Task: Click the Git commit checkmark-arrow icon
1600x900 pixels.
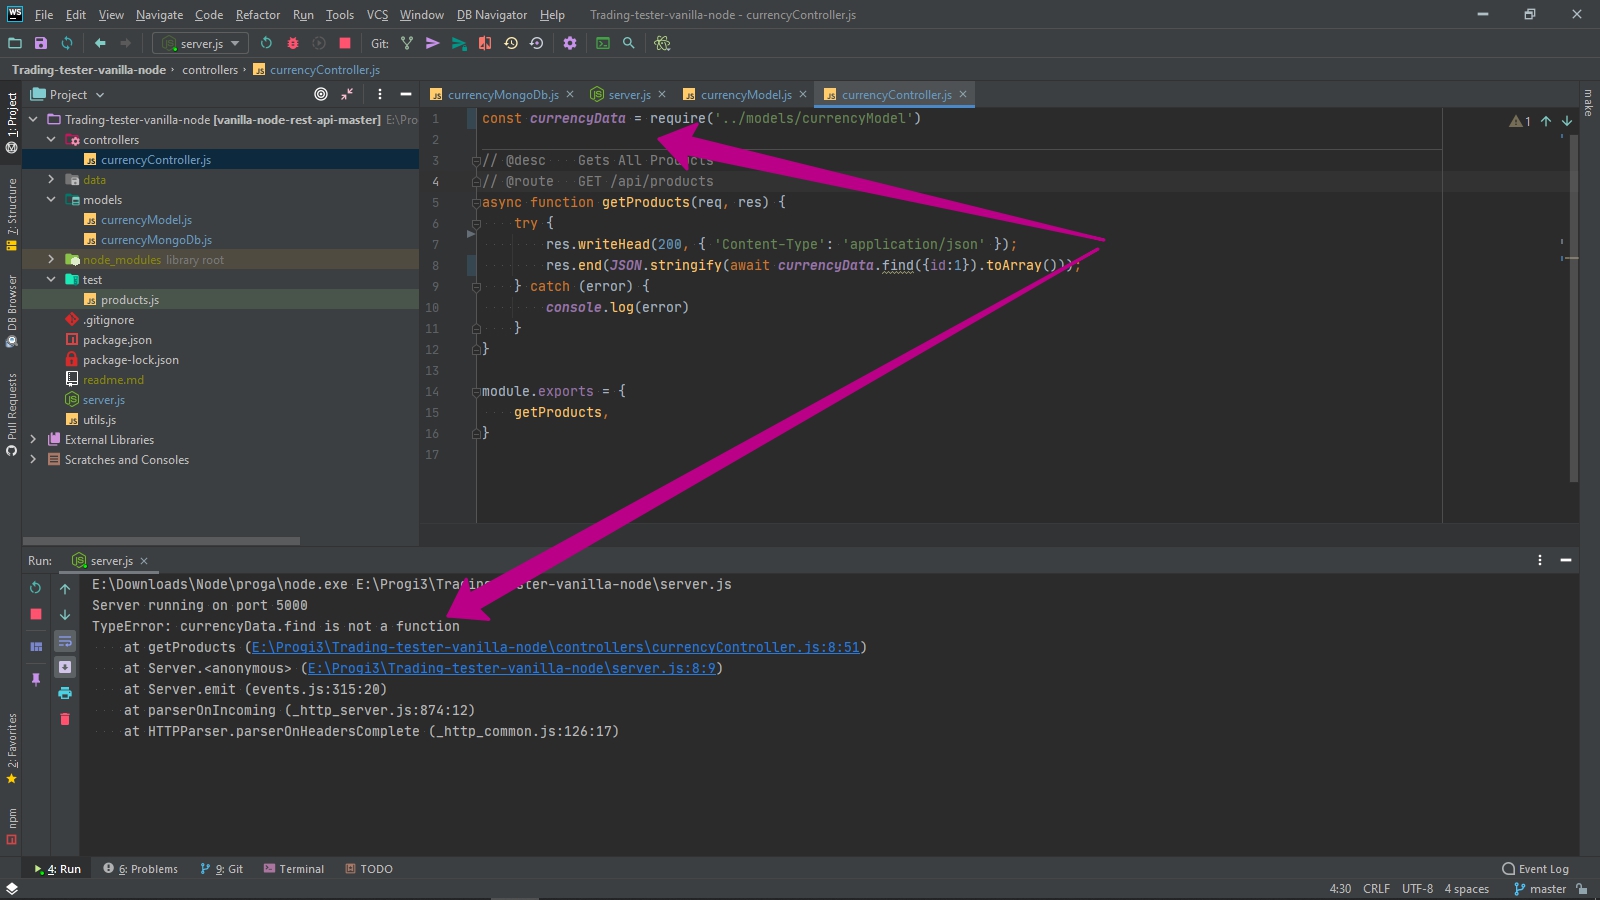Action: pos(432,43)
